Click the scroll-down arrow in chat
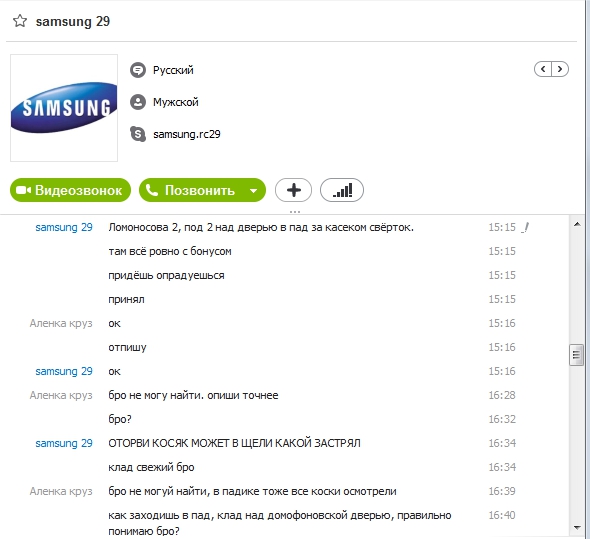590x539 pixels. (x=577, y=528)
